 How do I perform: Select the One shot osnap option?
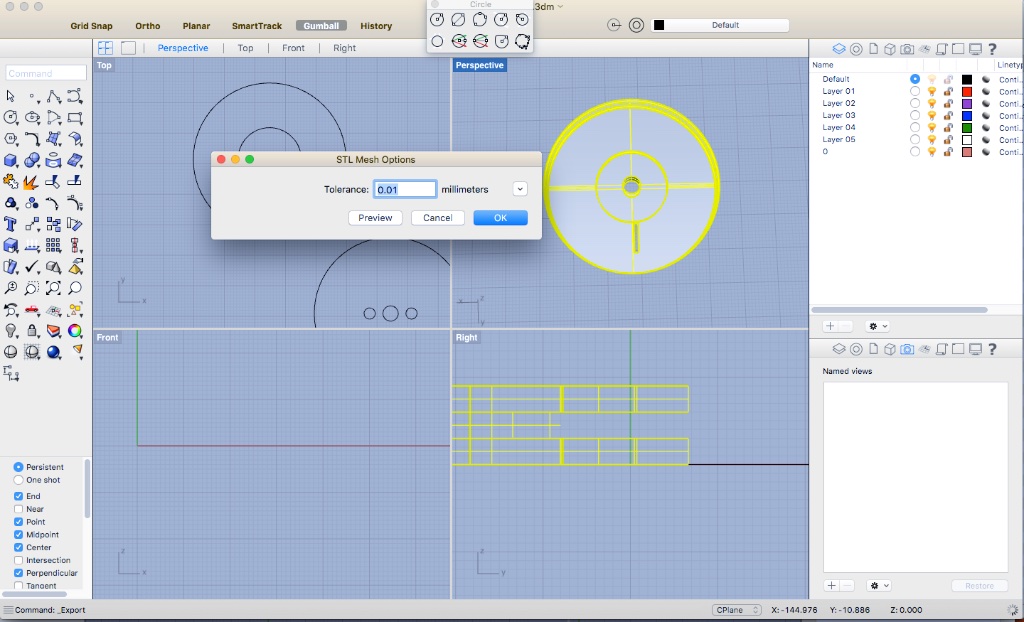(x=18, y=480)
